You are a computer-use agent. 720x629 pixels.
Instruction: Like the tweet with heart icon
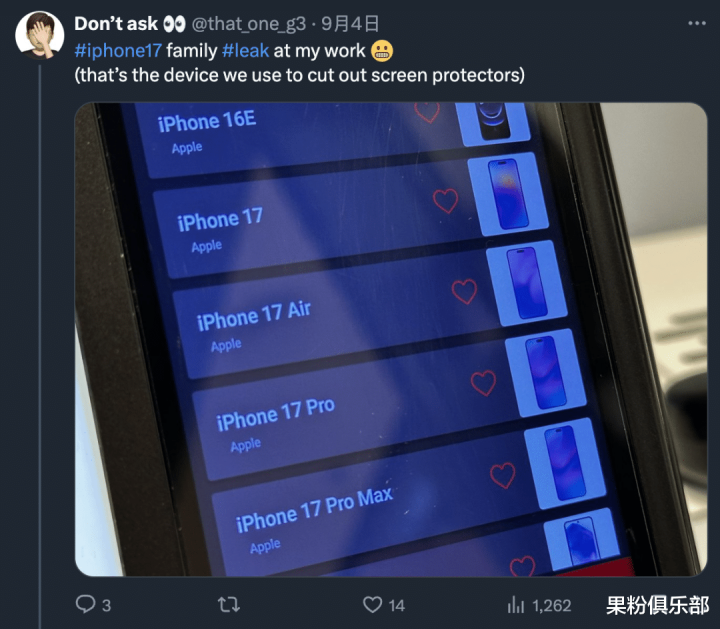[372, 605]
